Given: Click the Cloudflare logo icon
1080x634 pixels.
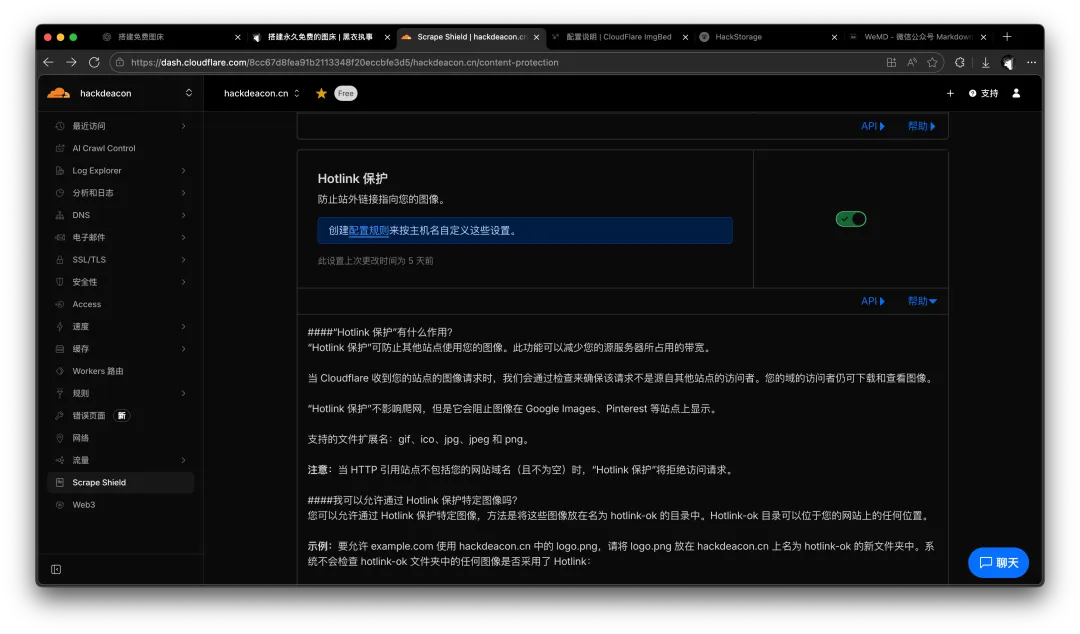Looking at the screenshot, I should (59, 93).
